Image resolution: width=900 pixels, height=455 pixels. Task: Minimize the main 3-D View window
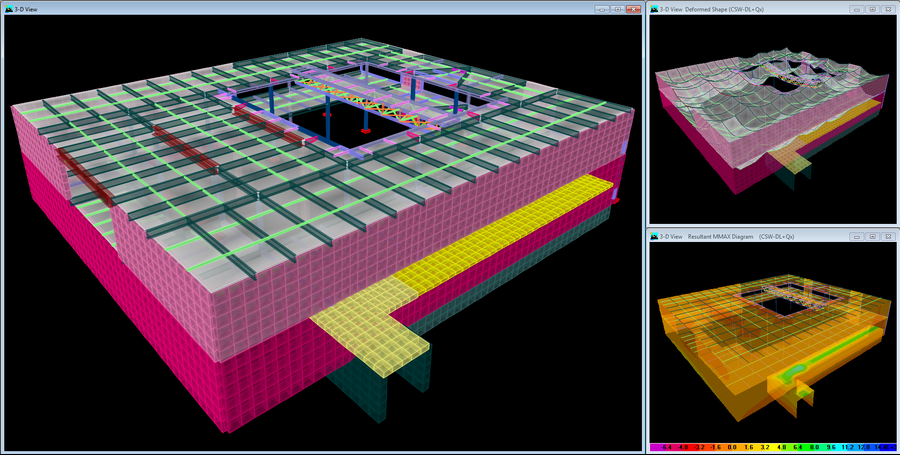[x=603, y=9]
